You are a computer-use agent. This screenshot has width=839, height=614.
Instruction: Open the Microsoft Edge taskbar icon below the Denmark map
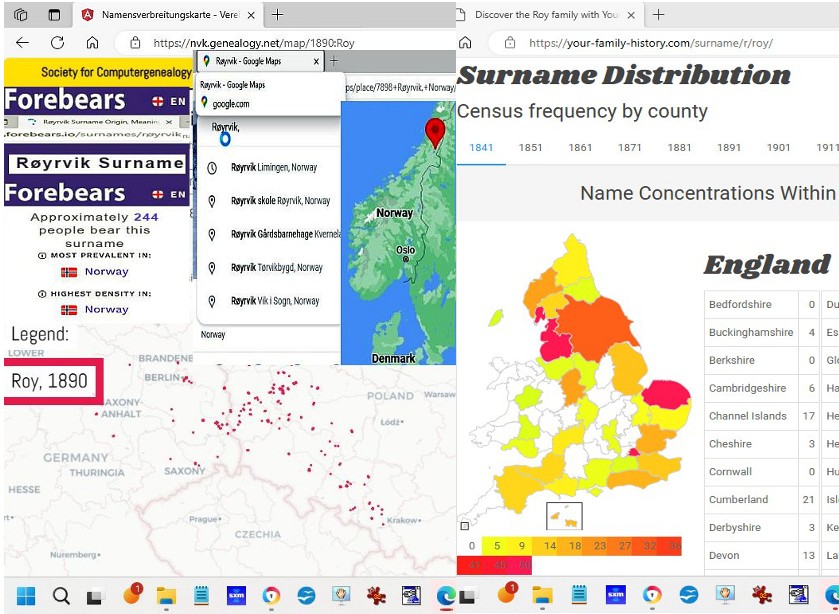click(x=445, y=595)
